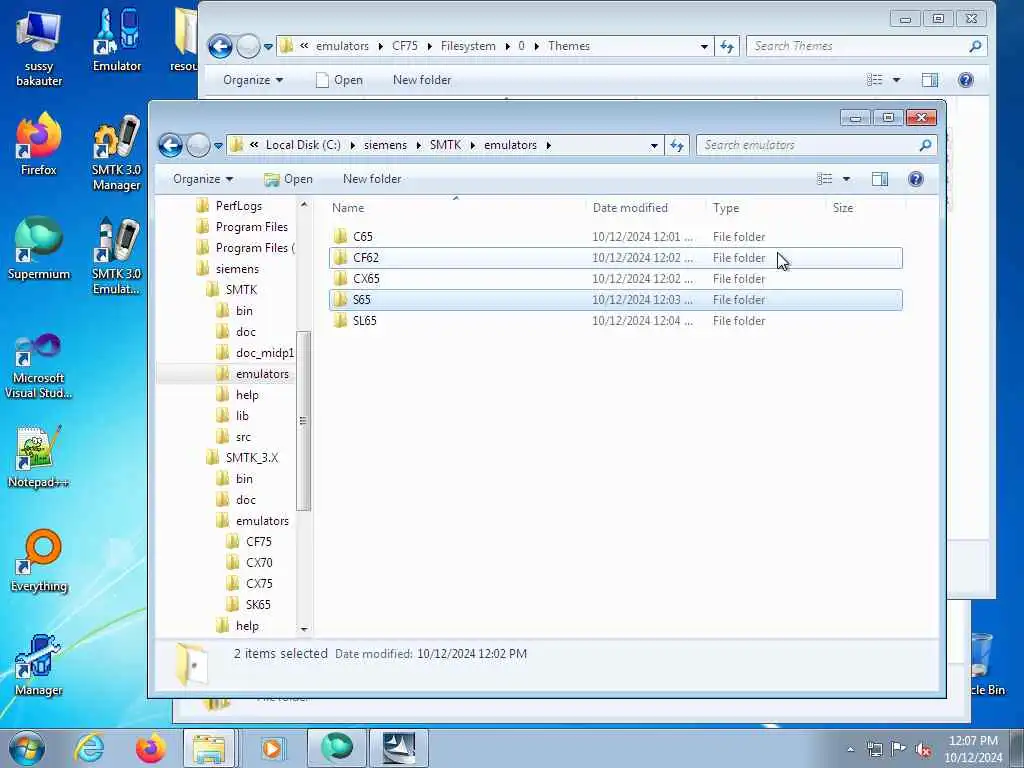Click the network tray icon
The height and width of the screenshot is (768, 1024).
(x=874, y=749)
